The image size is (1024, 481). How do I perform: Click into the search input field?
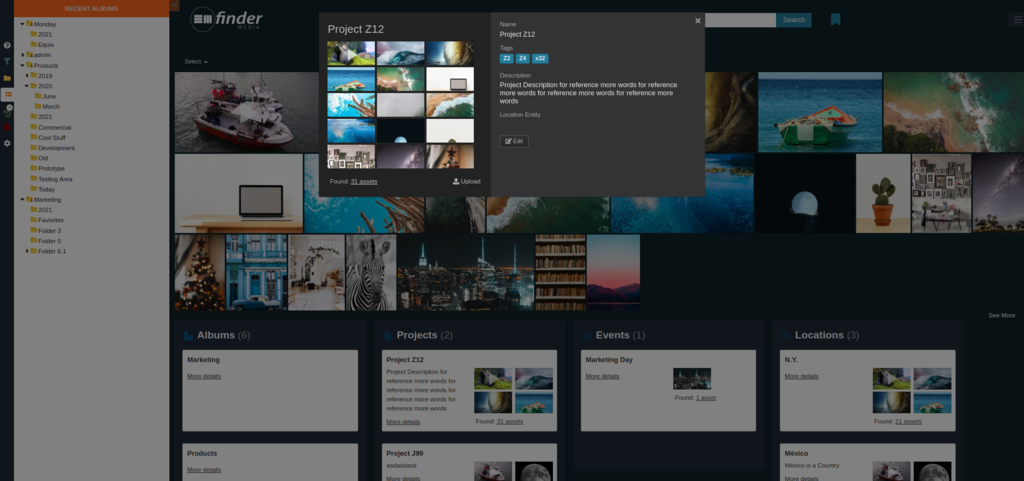click(741, 20)
